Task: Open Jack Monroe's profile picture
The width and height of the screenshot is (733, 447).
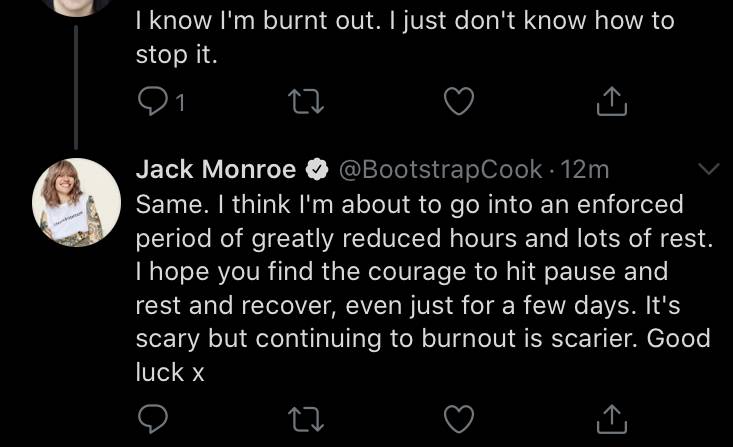Action: [77, 202]
